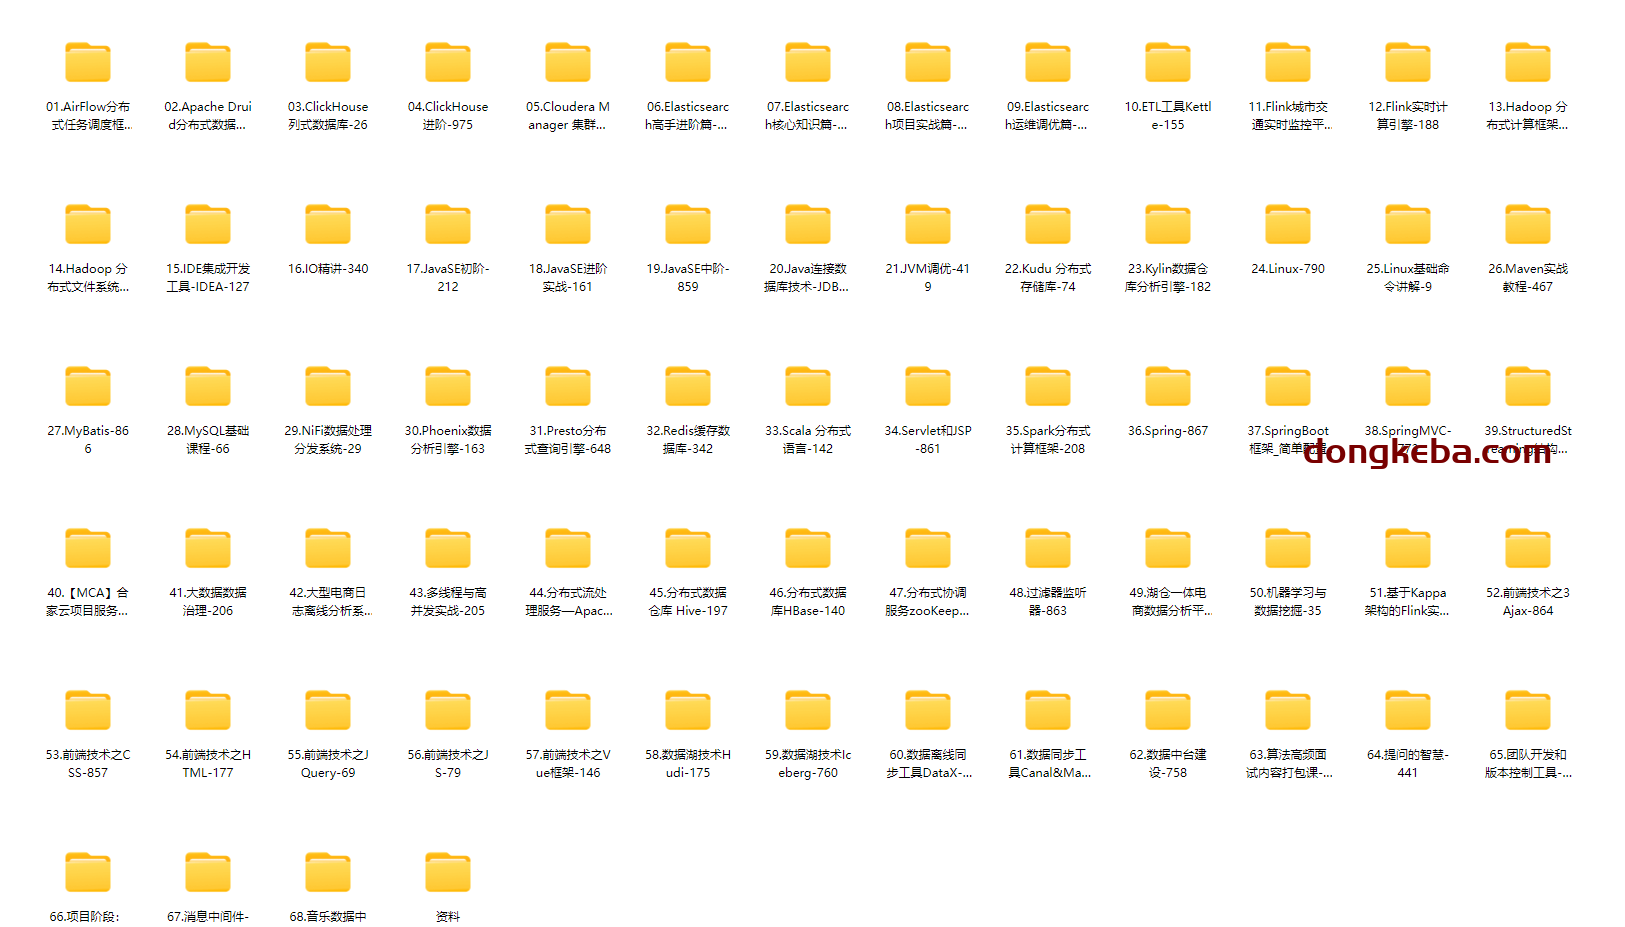
Task: Open folder 28.MySQL基础课程-66
Action: 208,386
